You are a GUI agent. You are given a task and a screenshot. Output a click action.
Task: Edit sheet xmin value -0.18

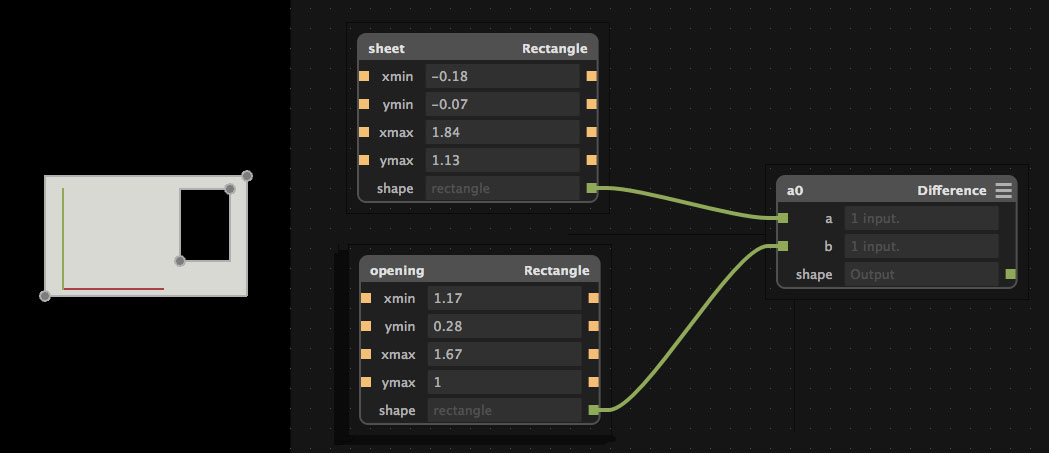502,76
